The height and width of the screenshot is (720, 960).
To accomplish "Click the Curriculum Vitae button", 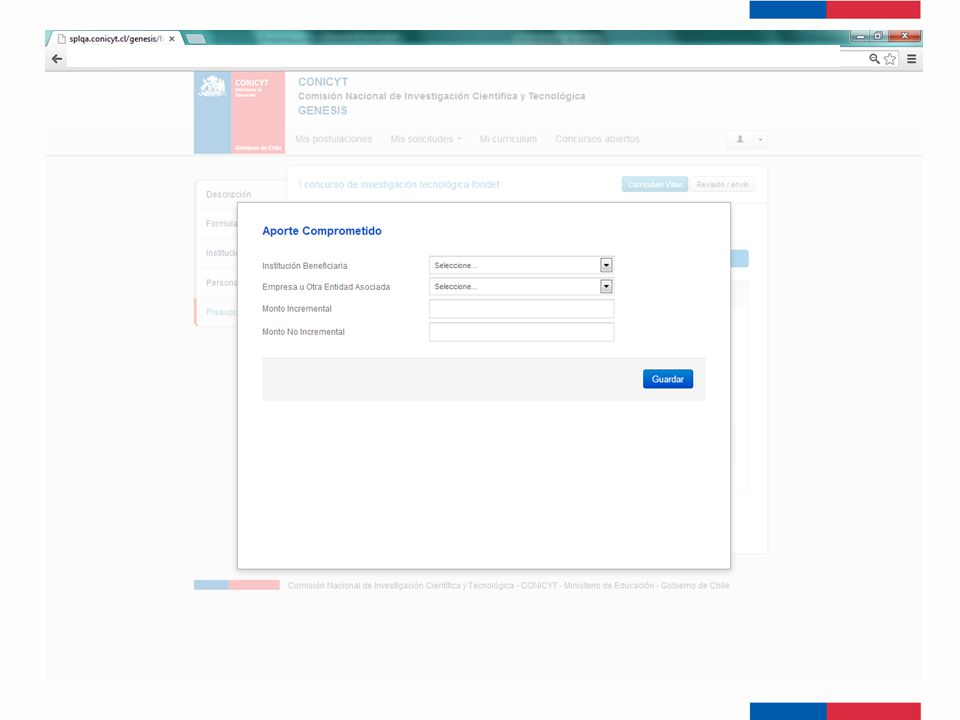I will point(654,184).
